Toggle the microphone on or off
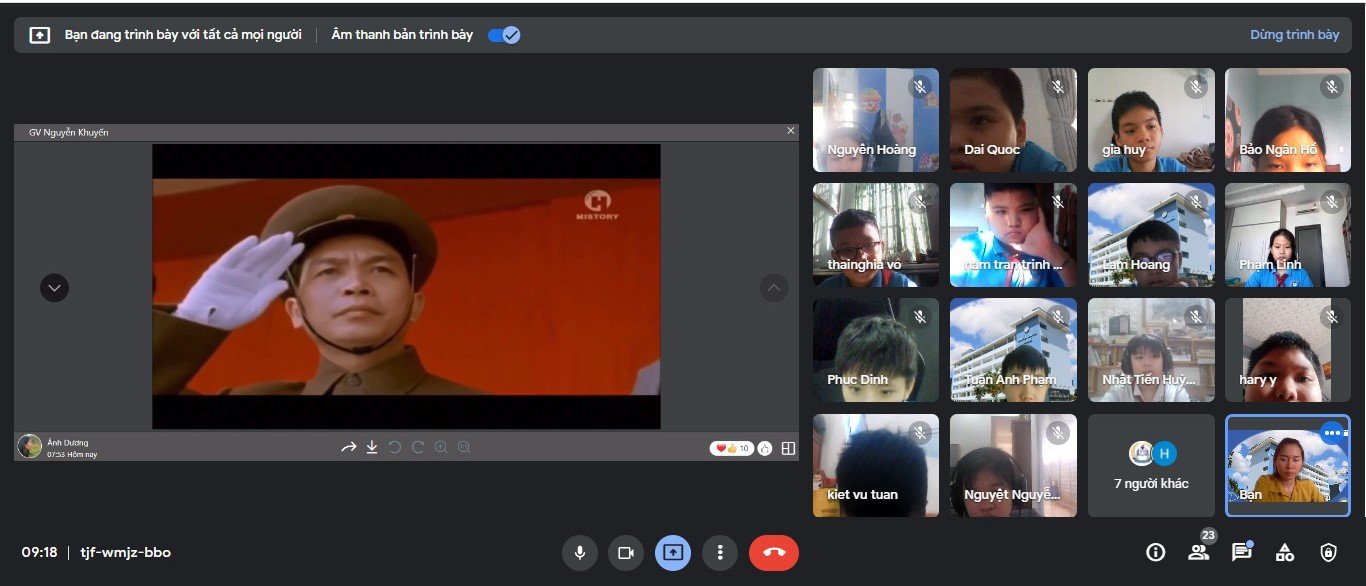 [x=578, y=552]
